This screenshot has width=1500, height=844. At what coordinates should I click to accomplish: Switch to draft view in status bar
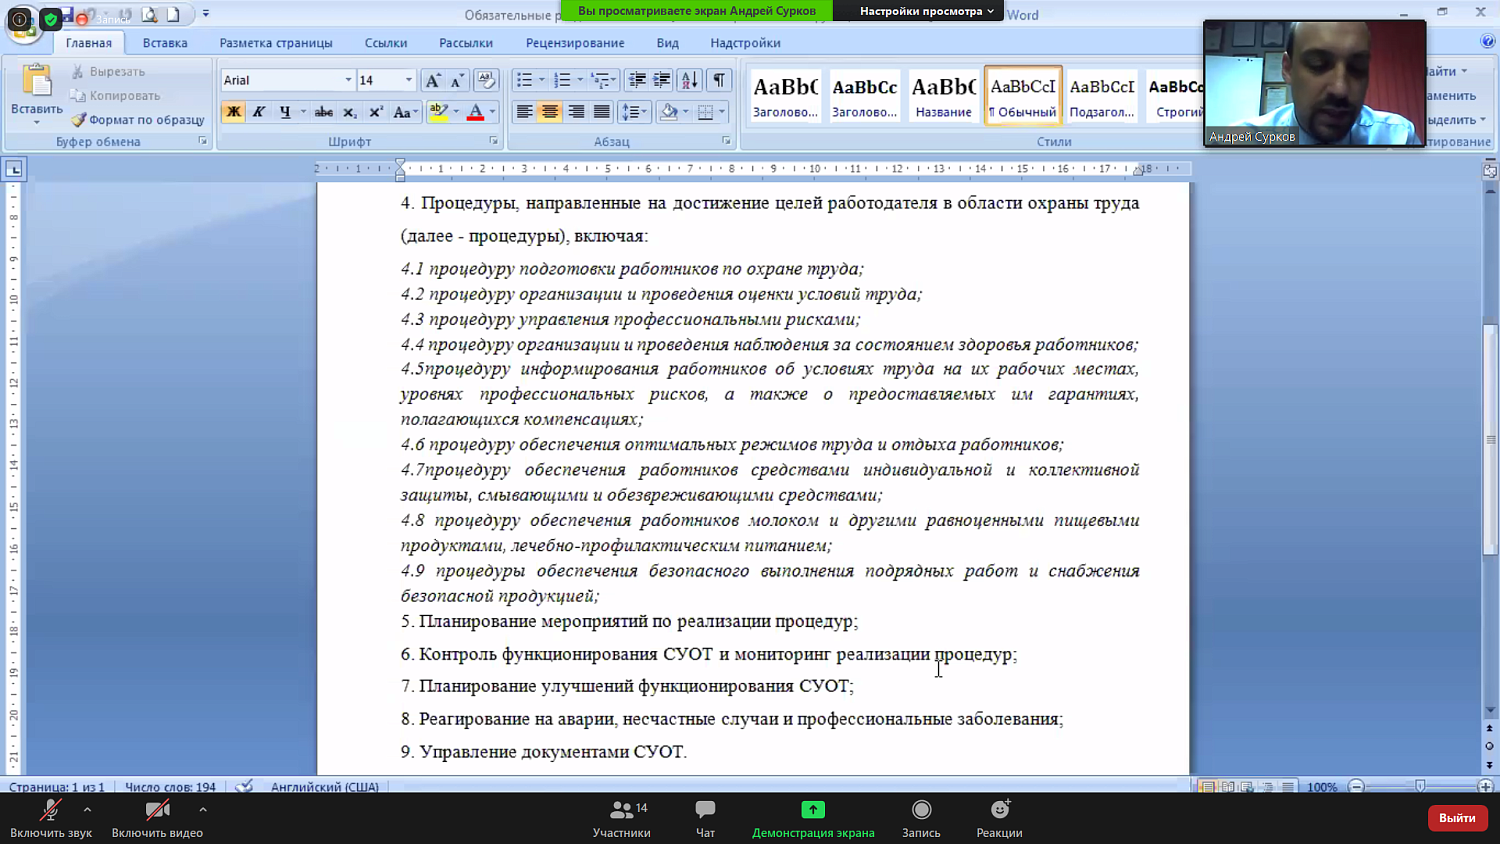pyautogui.click(x=1287, y=787)
